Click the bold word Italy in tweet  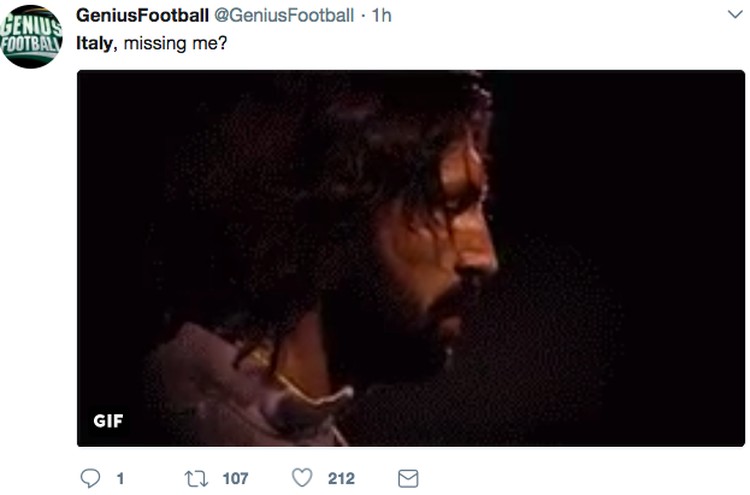94,43
